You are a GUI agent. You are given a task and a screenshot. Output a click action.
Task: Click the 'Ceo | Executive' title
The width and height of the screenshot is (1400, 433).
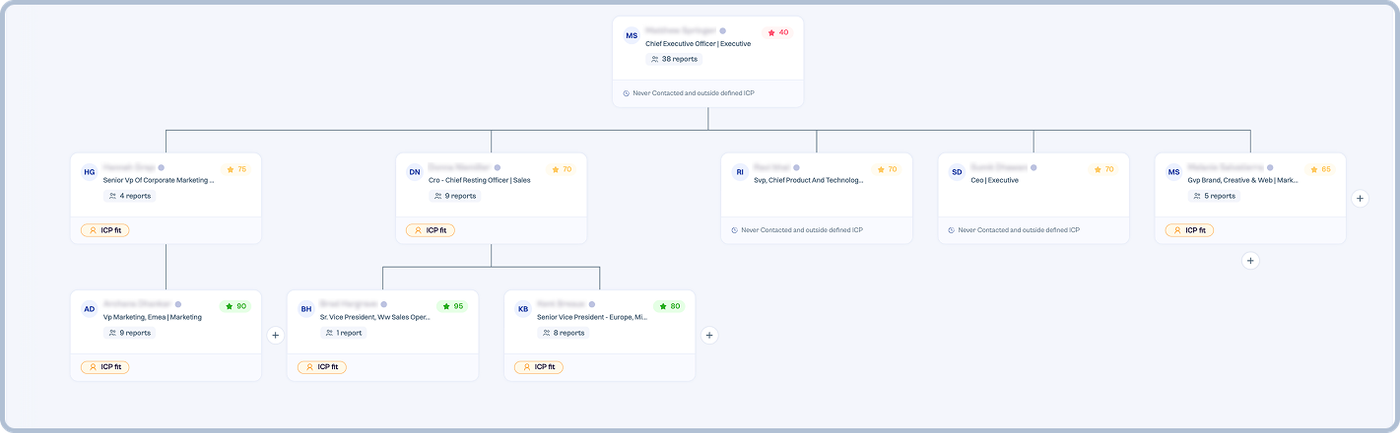[x=995, y=181]
